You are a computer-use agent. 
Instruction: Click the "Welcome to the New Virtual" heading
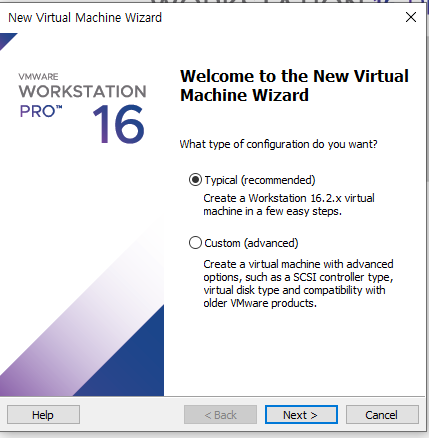pos(295,76)
